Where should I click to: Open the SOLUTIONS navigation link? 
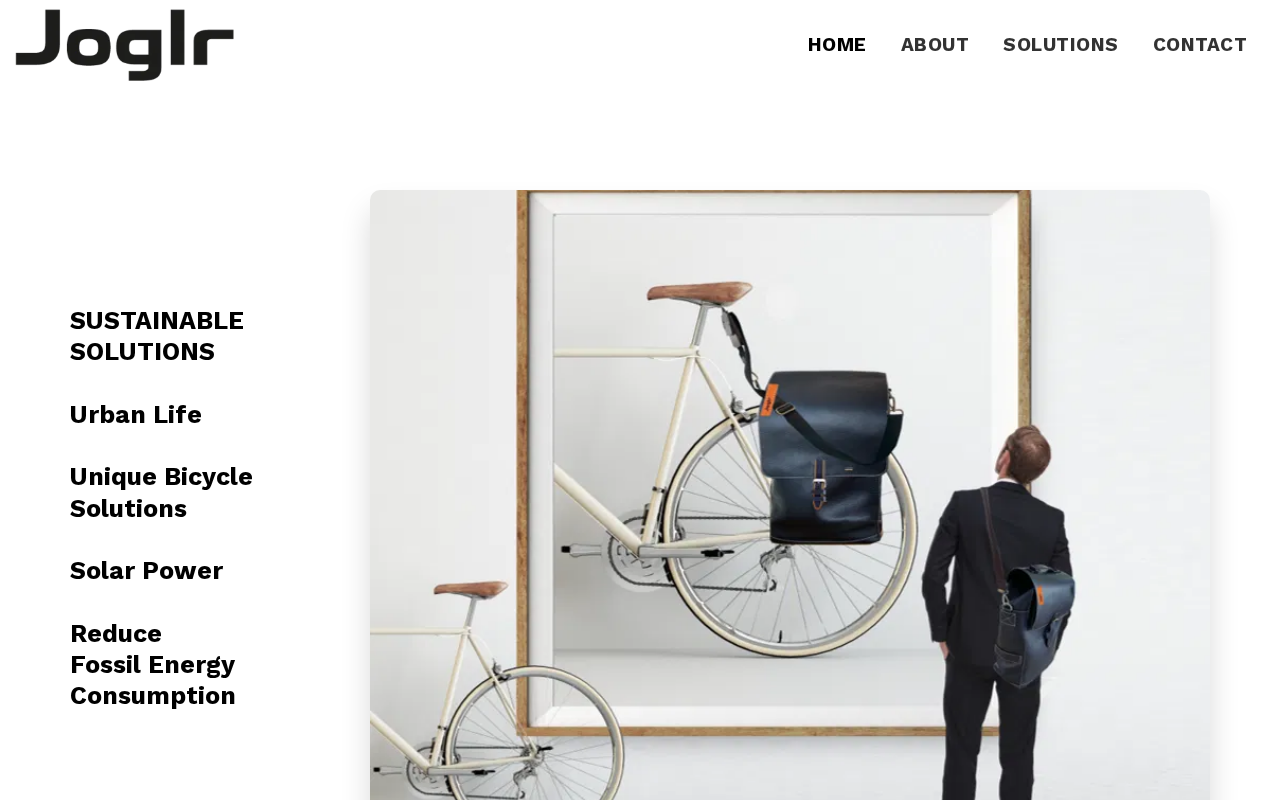pos(1061,45)
